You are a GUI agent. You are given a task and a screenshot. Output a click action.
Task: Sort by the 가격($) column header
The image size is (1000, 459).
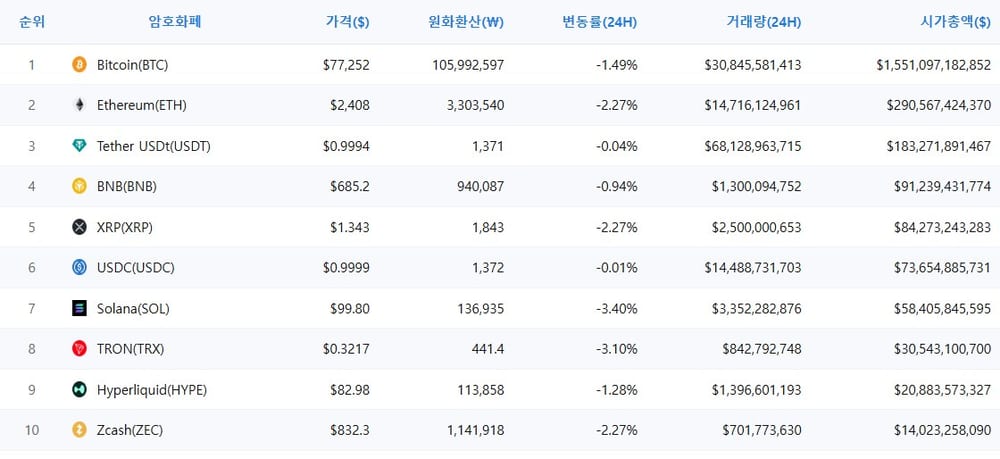click(x=348, y=22)
